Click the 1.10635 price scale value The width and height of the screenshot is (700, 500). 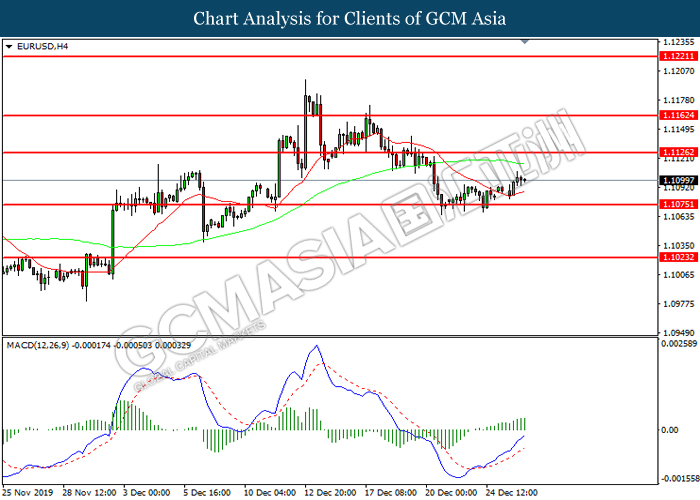(x=679, y=217)
